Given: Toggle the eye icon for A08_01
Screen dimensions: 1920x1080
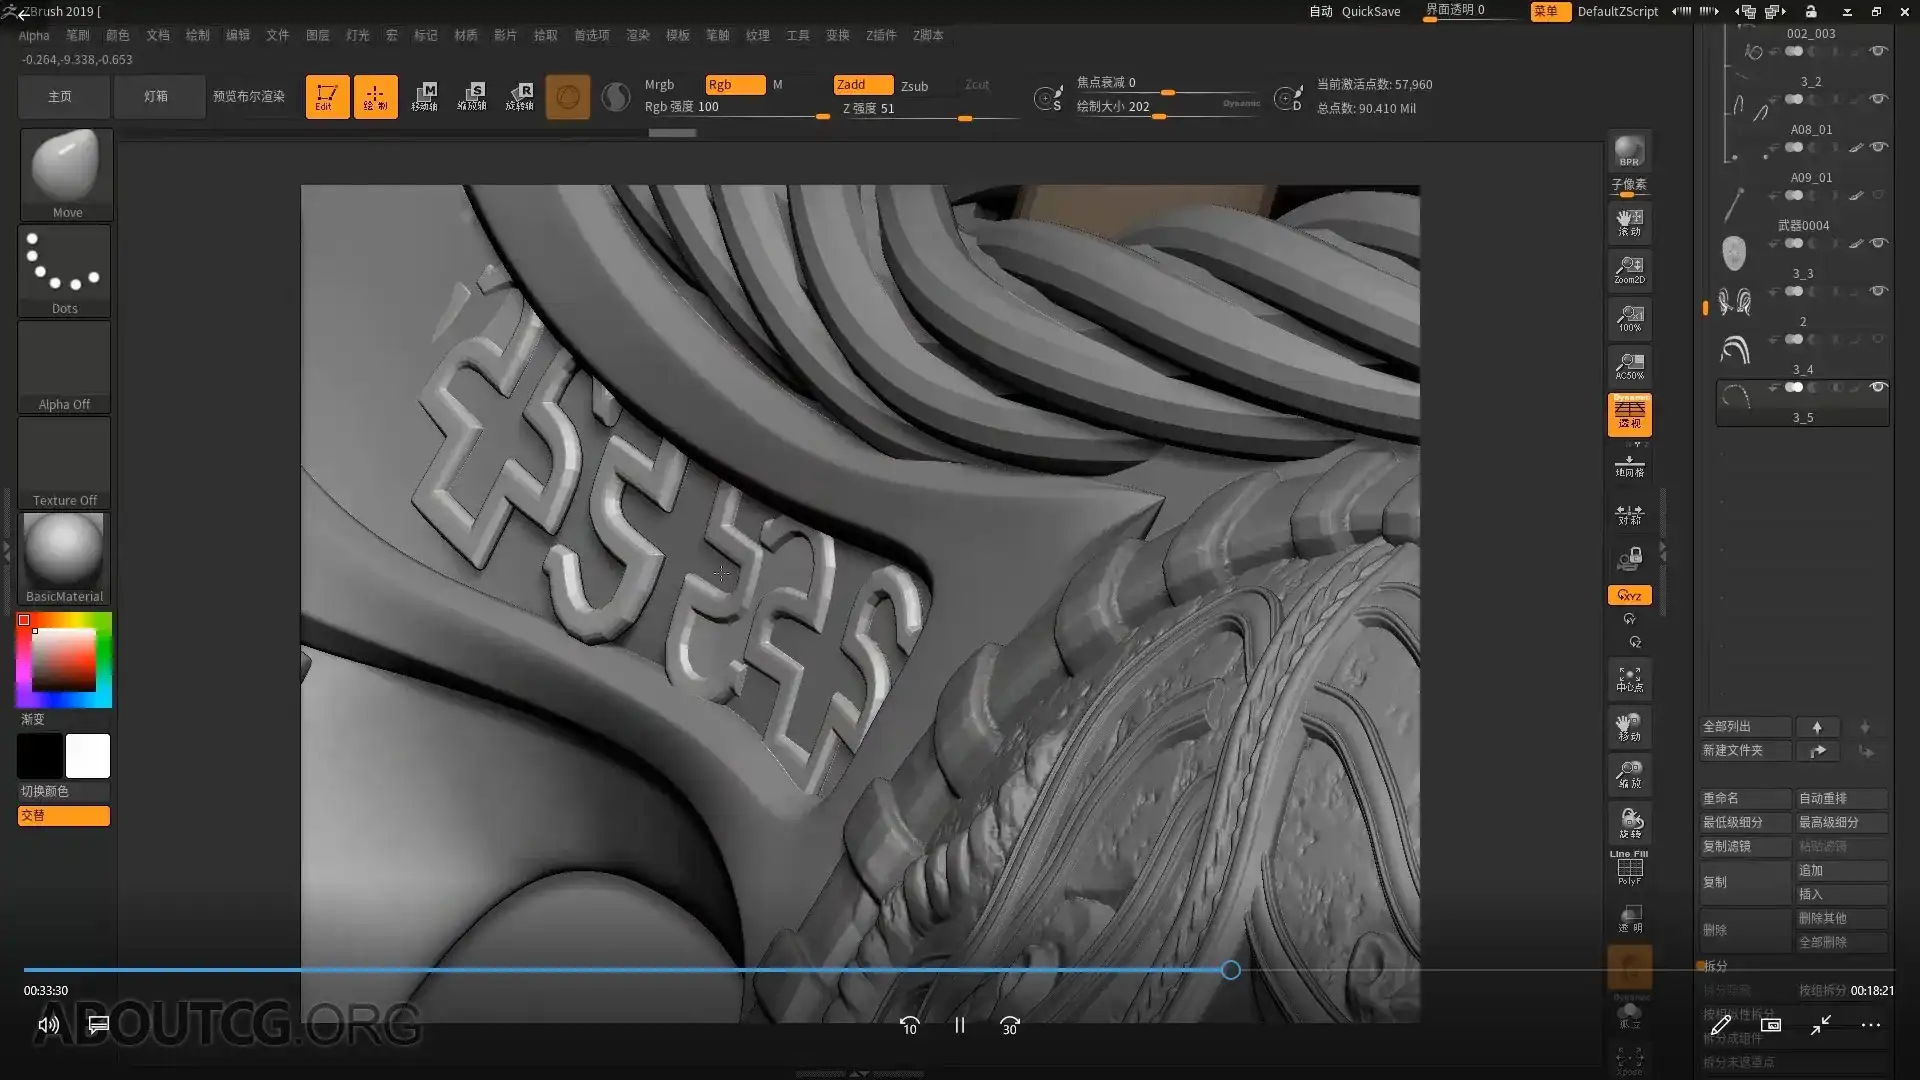Looking at the screenshot, I should [x=1878, y=147].
